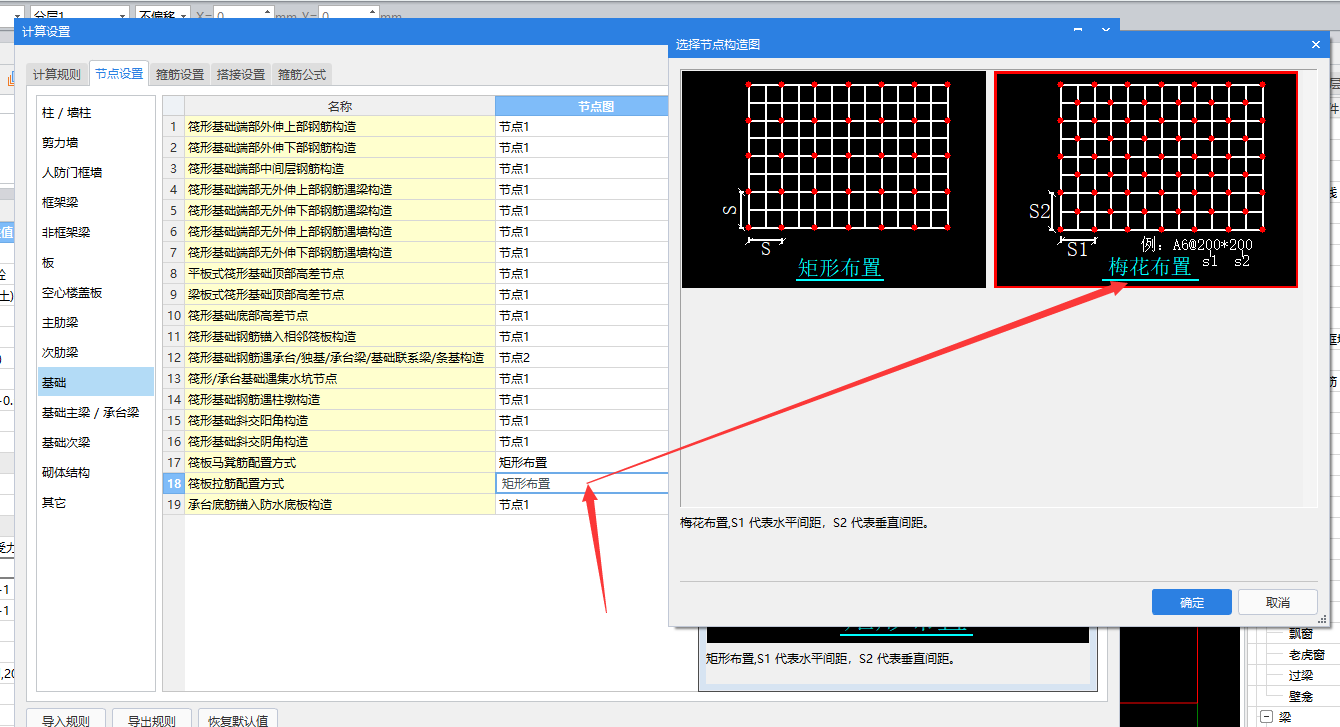The width and height of the screenshot is (1340, 727).
Task: Open the 分层1 dropdown in main toolbar
Action: pos(80,16)
